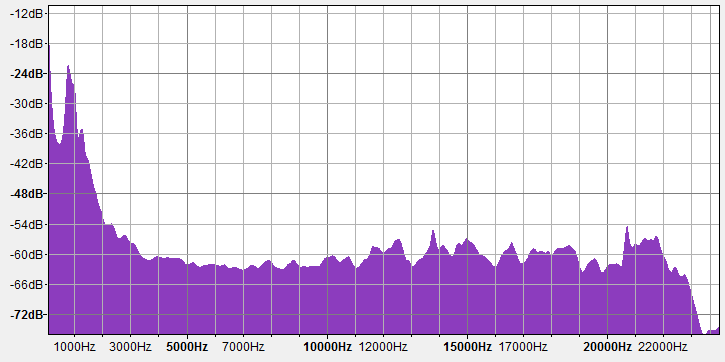Image resolution: width=725 pixels, height=362 pixels.
Task: Click the 20000Hz frequency label
Action: pos(607,347)
